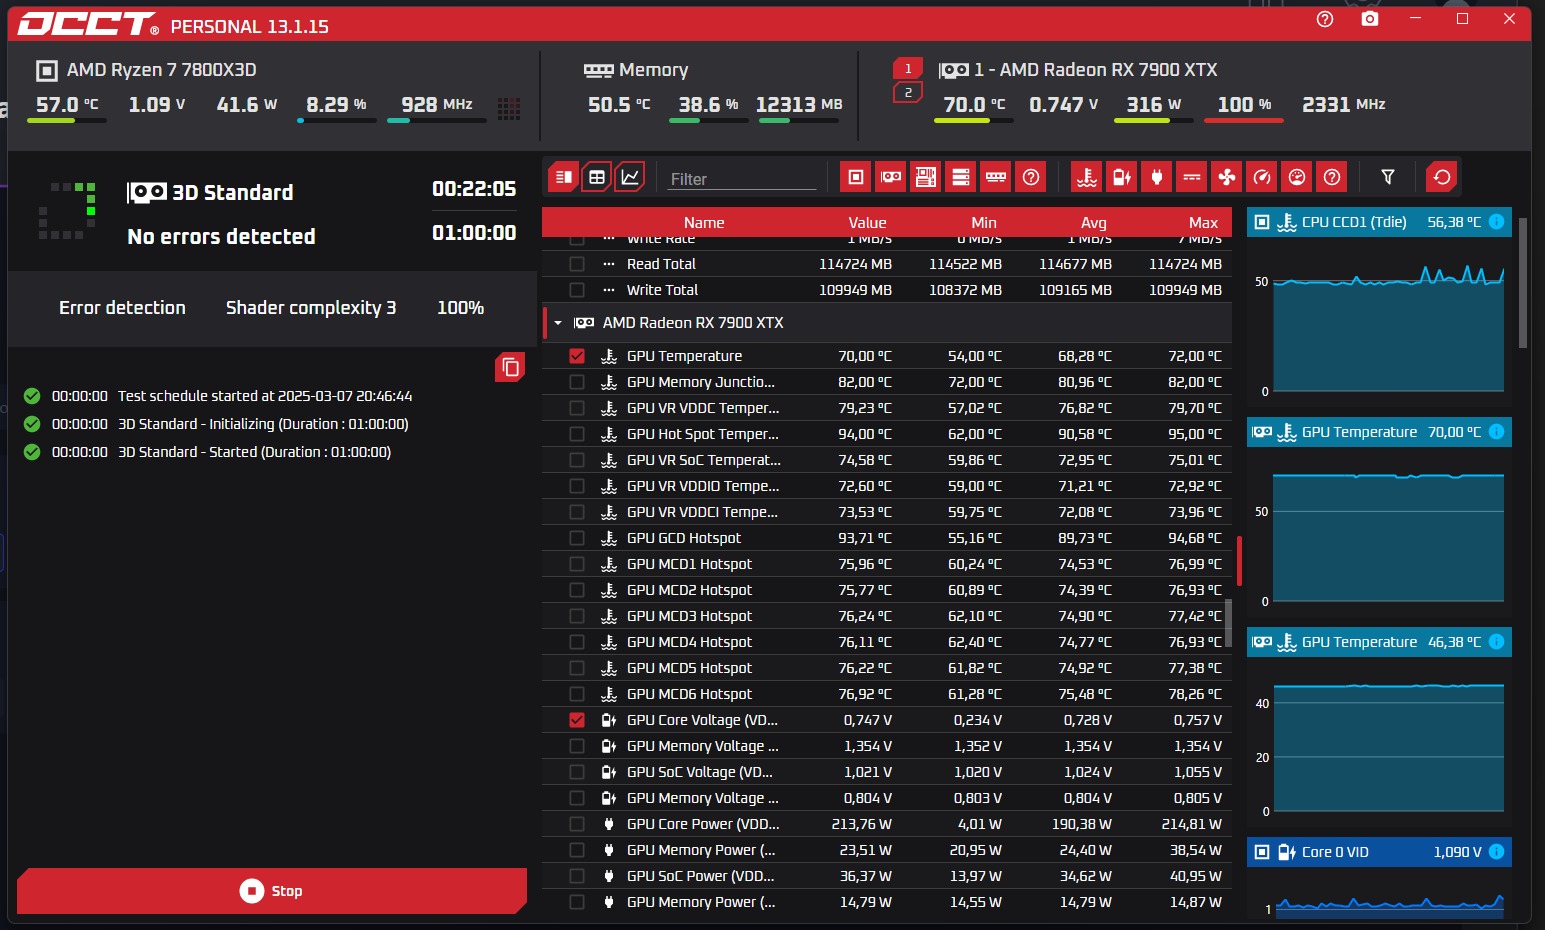Check the GPU Core Power checkbox
This screenshot has height=930, width=1545.
pos(577,824)
